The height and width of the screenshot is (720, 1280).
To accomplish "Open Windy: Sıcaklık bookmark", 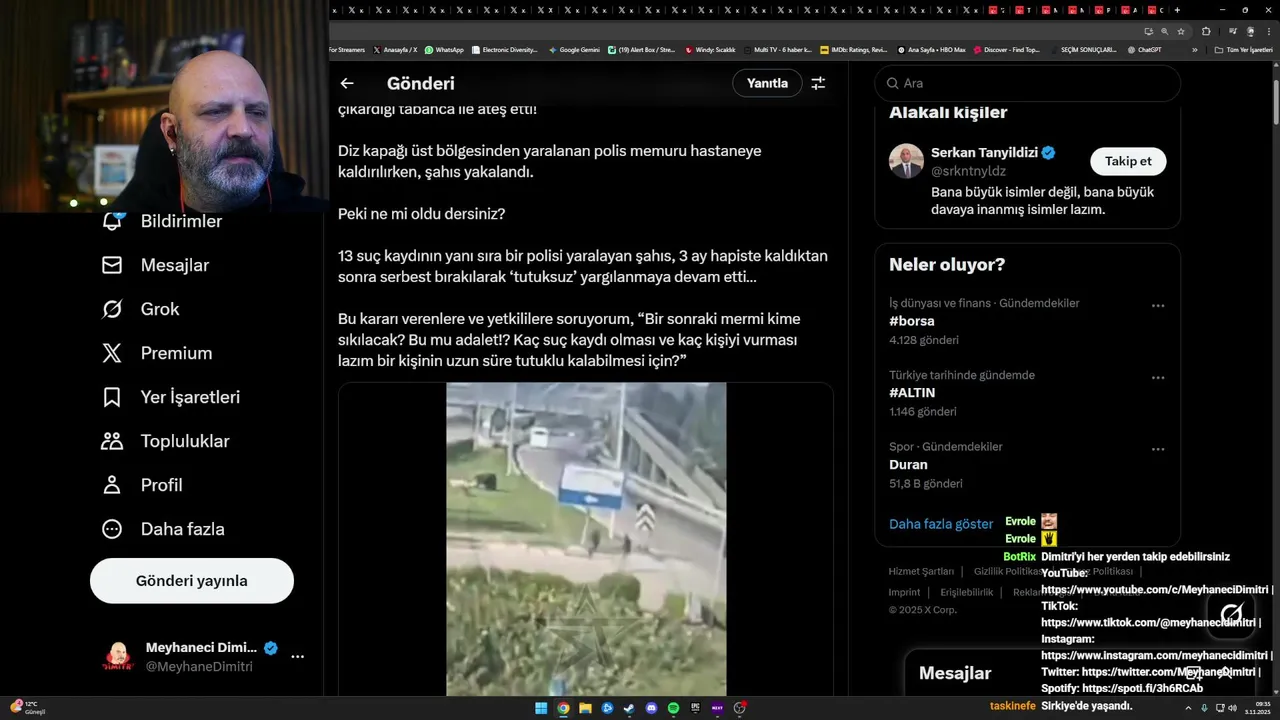I will (x=710, y=49).
